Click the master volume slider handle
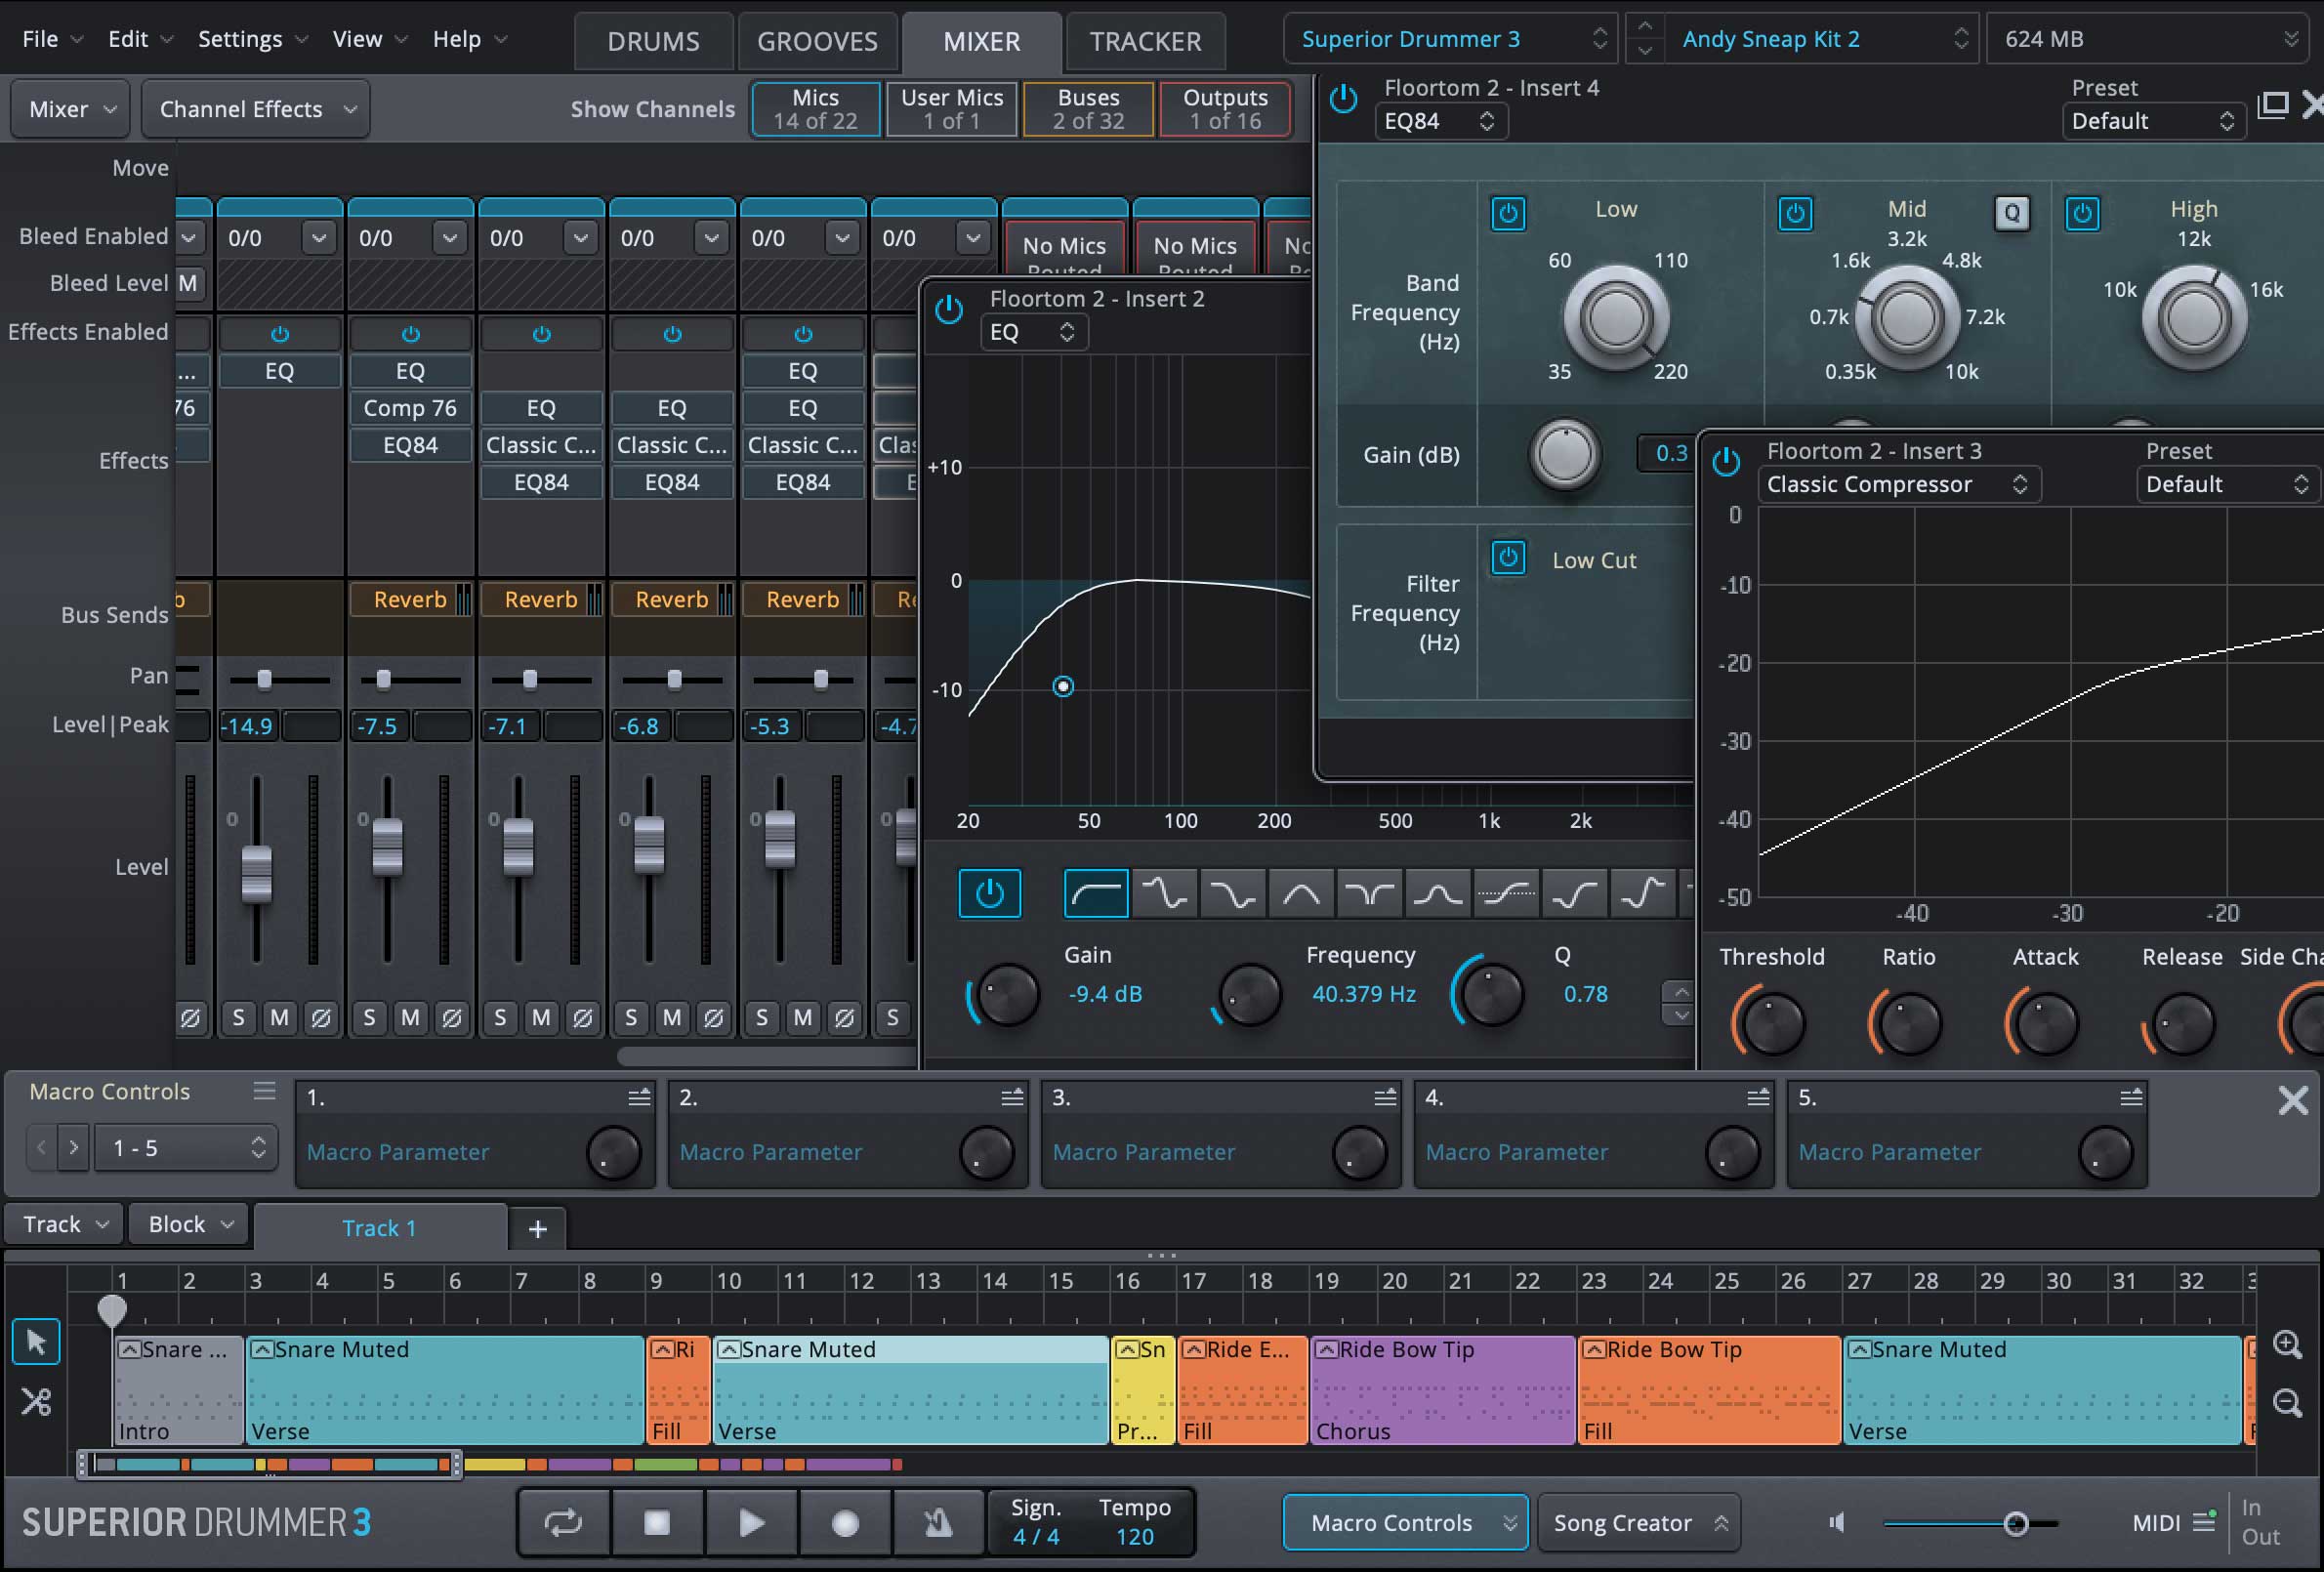This screenshot has height=1572, width=2324. pos(2016,1523)
